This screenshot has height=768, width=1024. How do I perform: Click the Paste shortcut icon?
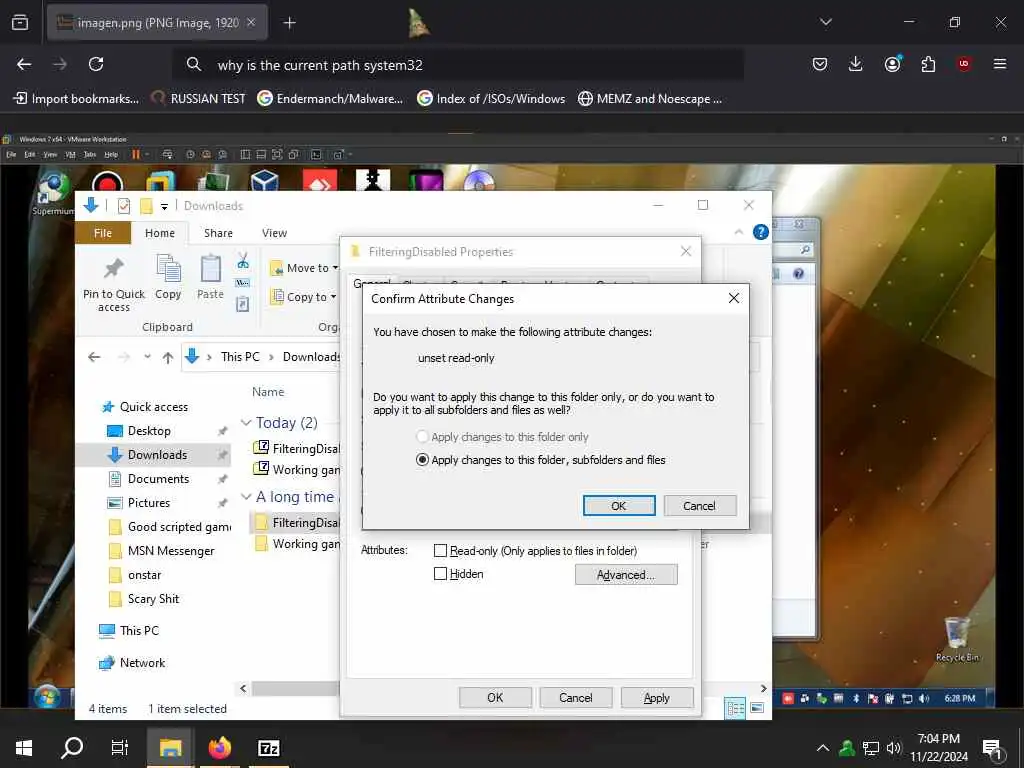[x=243, y=304]
